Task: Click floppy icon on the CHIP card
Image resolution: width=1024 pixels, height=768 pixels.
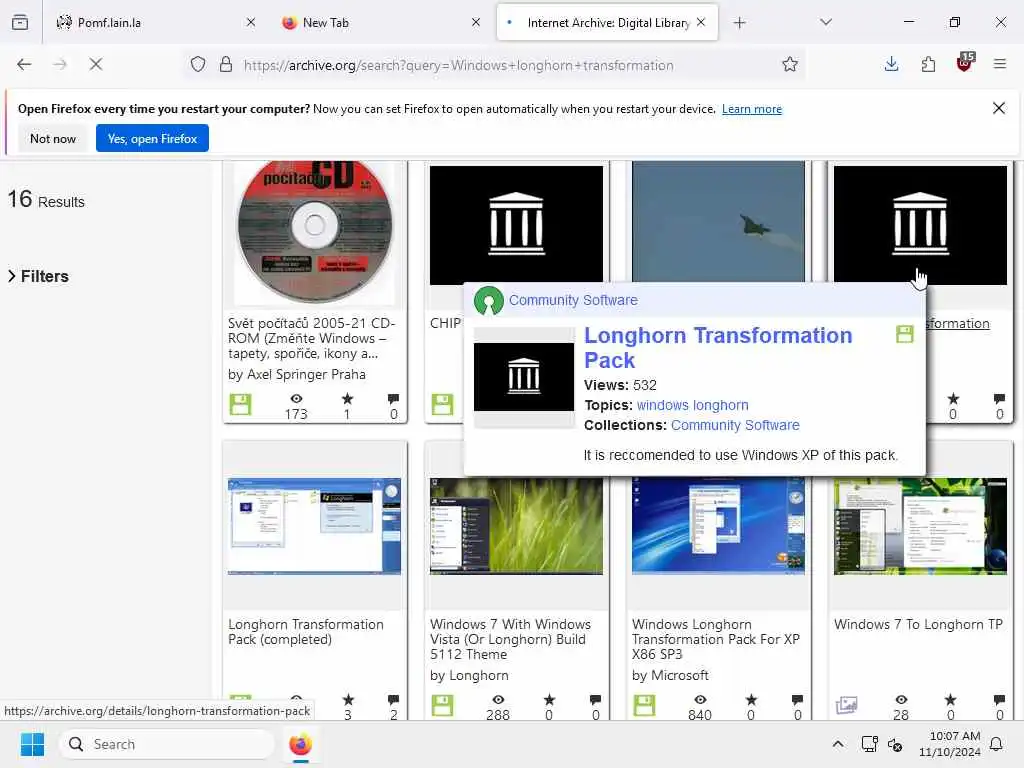Action: (442, 404)
